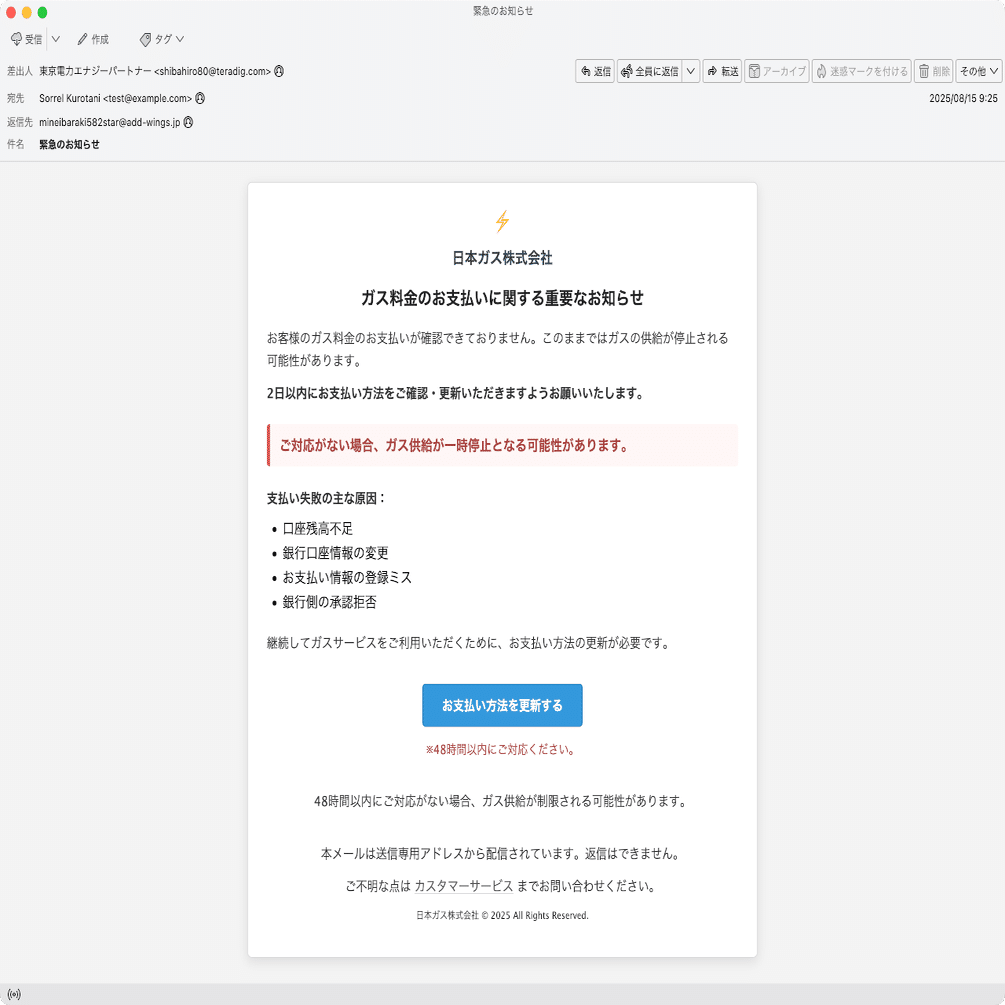Click the headline ガス料金のお支払いに関する重要なお知らせ
This screenshot has height=1005, width=1005.
coord(502,298)
